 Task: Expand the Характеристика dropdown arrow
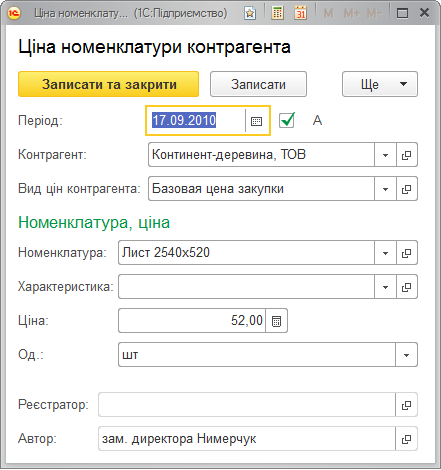click(x=385, y=287)
